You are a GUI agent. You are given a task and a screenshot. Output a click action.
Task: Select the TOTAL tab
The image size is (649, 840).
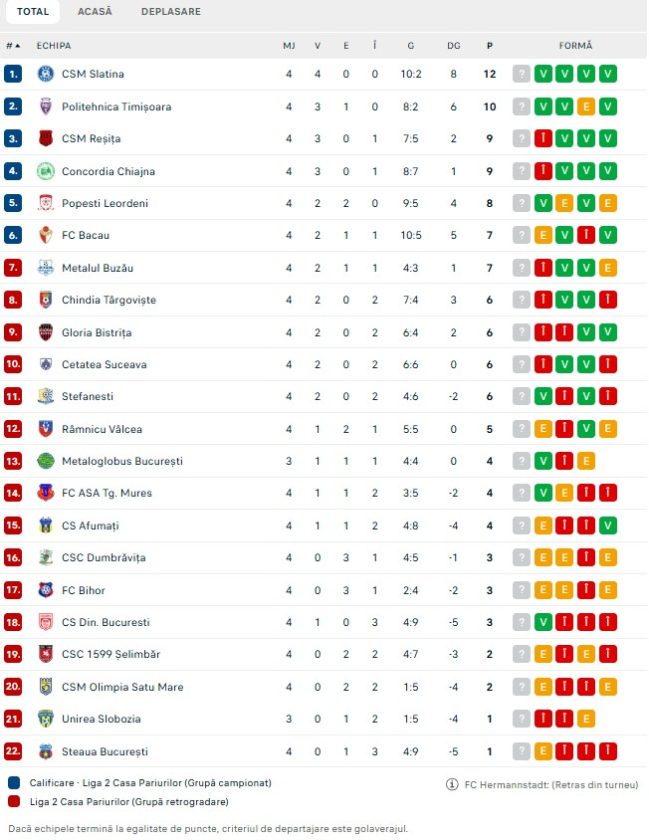coord(33,11)
